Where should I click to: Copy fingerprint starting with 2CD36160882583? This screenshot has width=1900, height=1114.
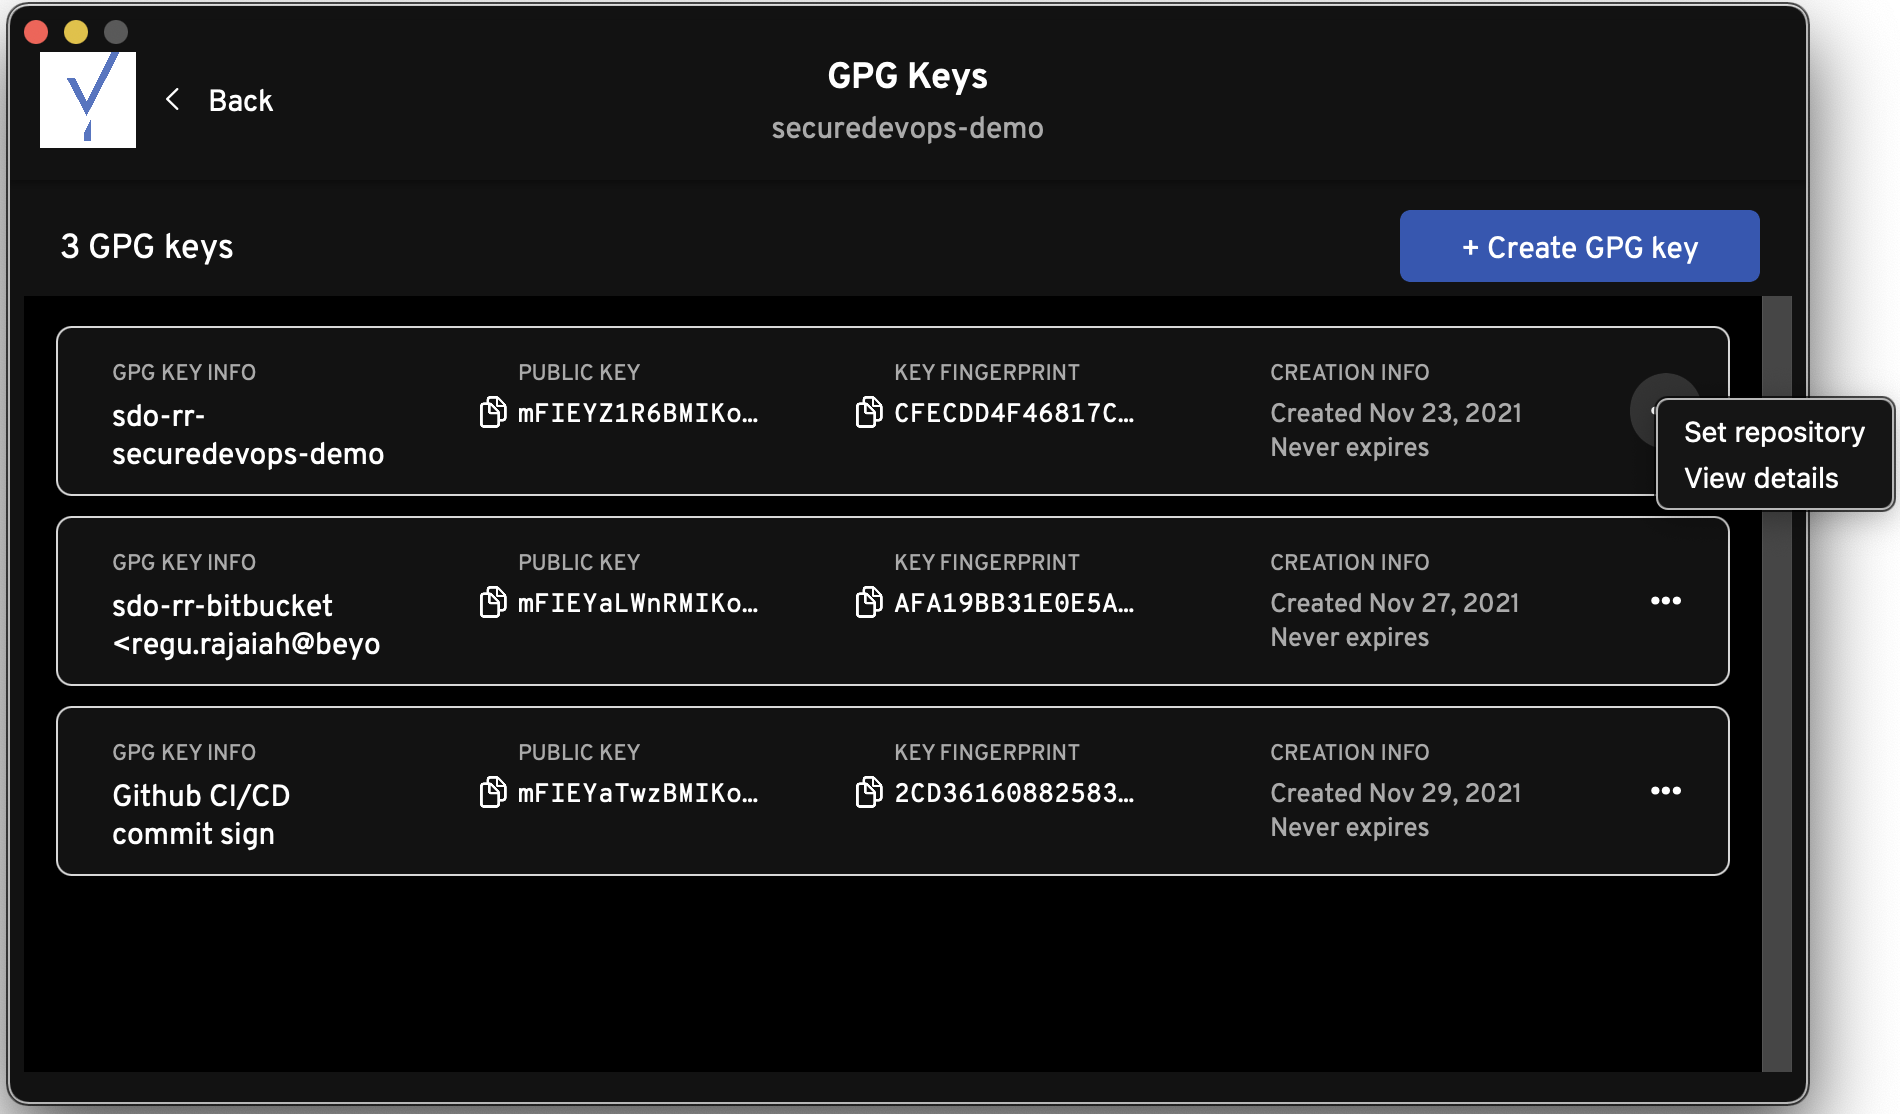[x=868, y=792]
